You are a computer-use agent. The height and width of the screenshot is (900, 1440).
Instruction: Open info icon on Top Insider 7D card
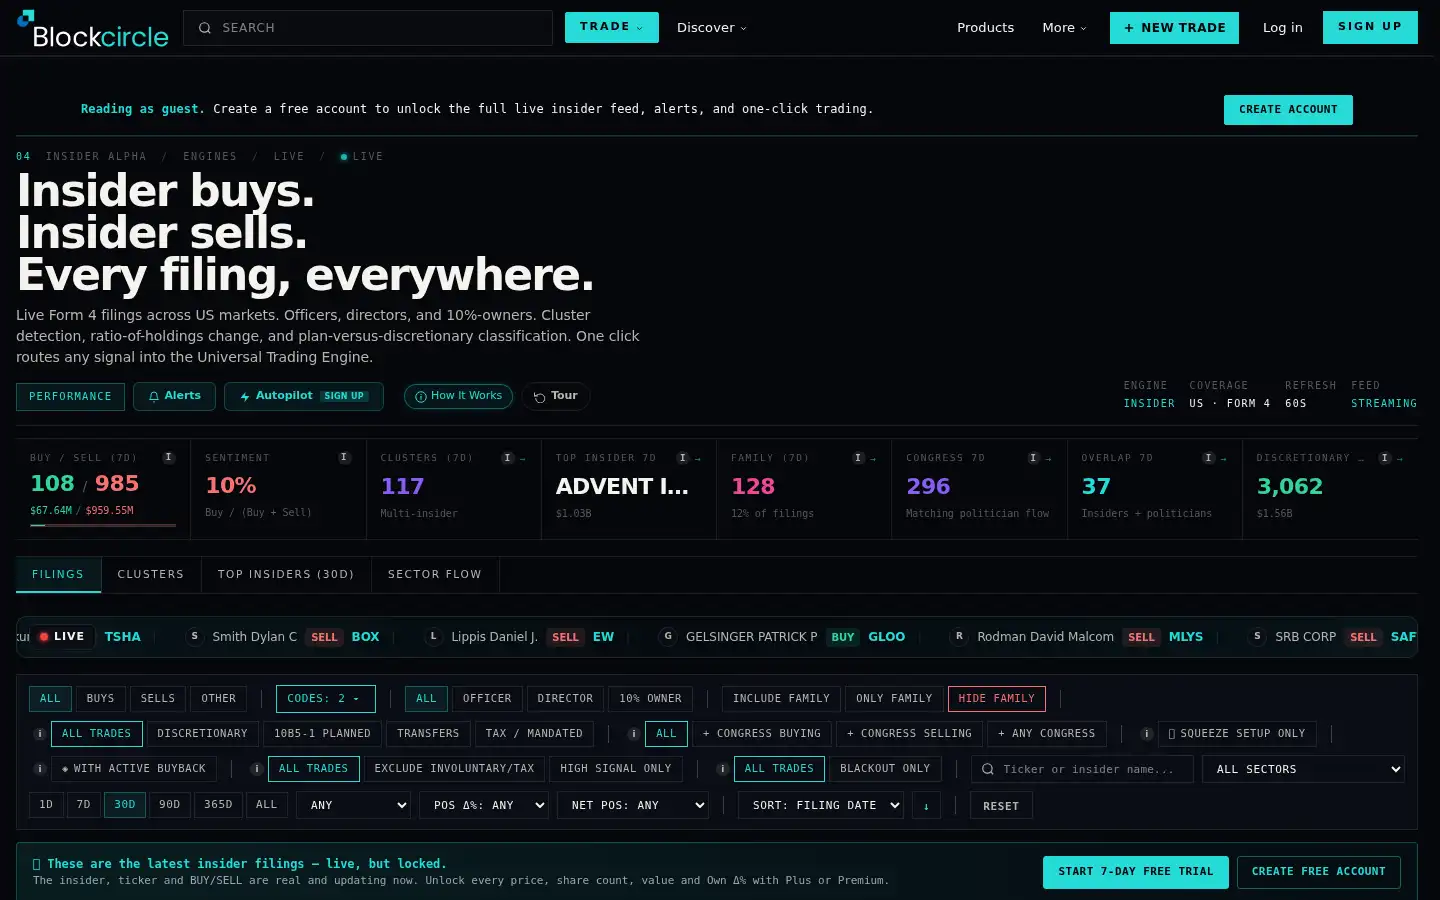(x=683, y=458)
